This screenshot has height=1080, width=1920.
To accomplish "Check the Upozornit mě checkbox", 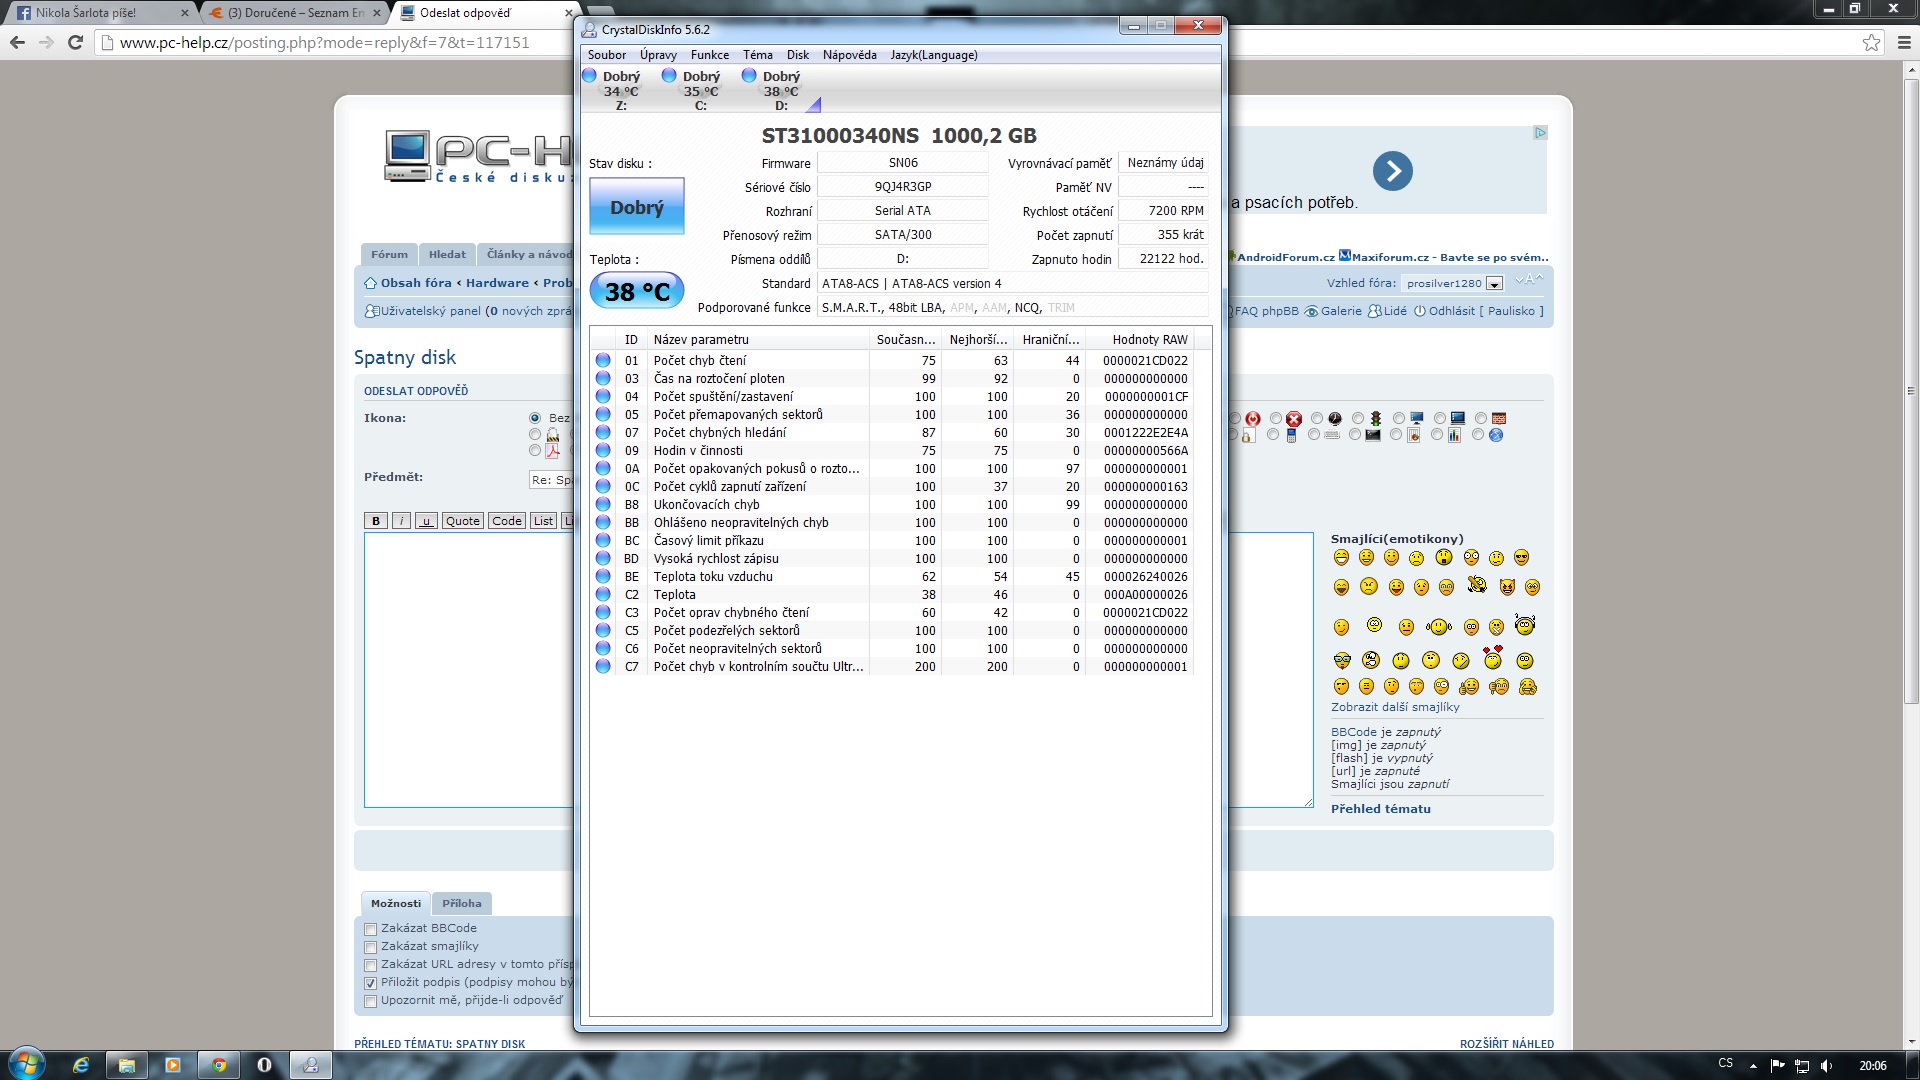I will pos(371,1001).
